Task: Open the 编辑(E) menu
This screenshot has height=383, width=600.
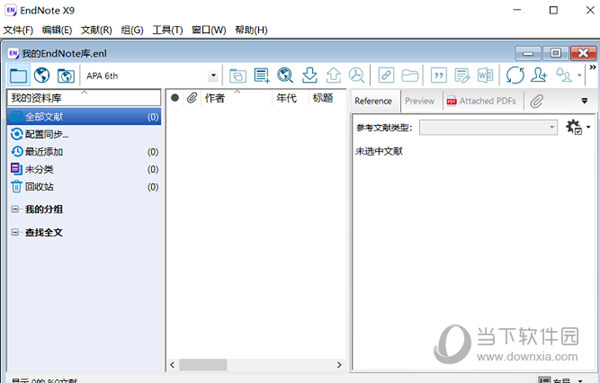Action: click(x=57, y=30)
